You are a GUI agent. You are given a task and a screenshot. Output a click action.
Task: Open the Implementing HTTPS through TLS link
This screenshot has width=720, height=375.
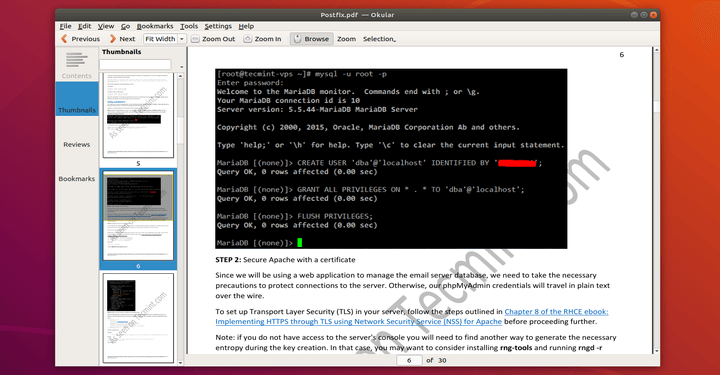[359, 322]
